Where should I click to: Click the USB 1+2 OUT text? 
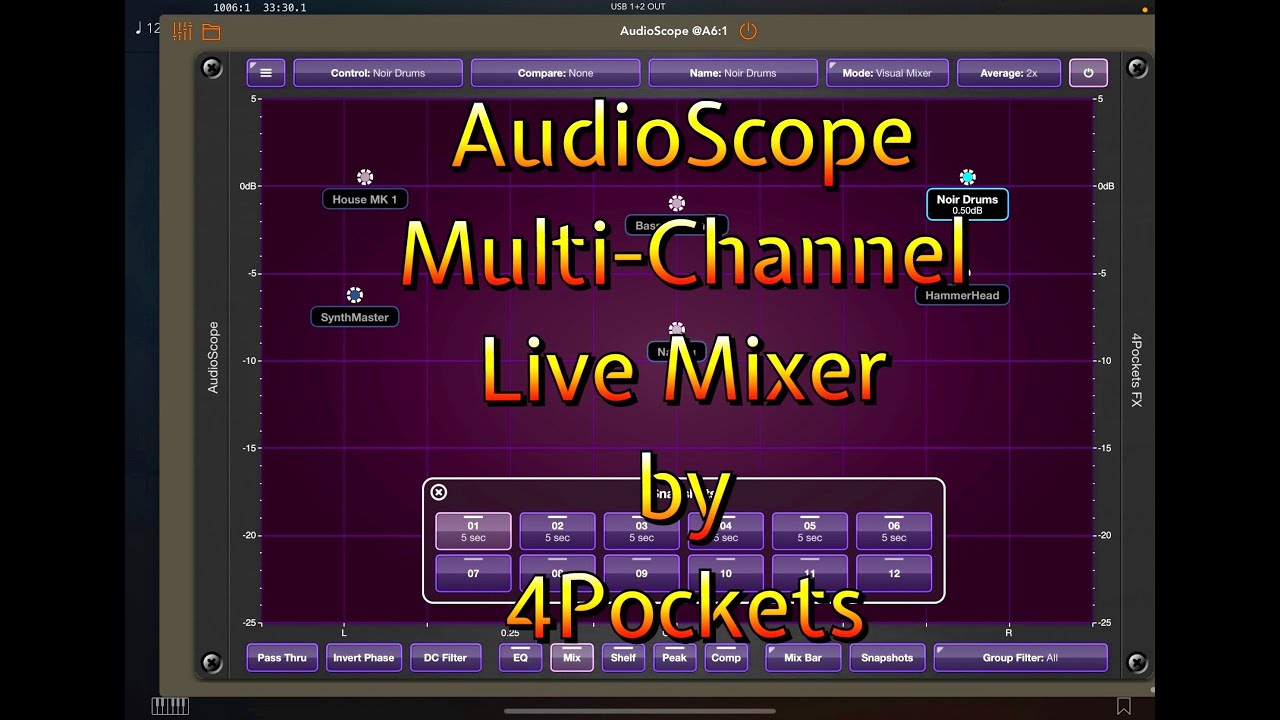pos(638,7)
